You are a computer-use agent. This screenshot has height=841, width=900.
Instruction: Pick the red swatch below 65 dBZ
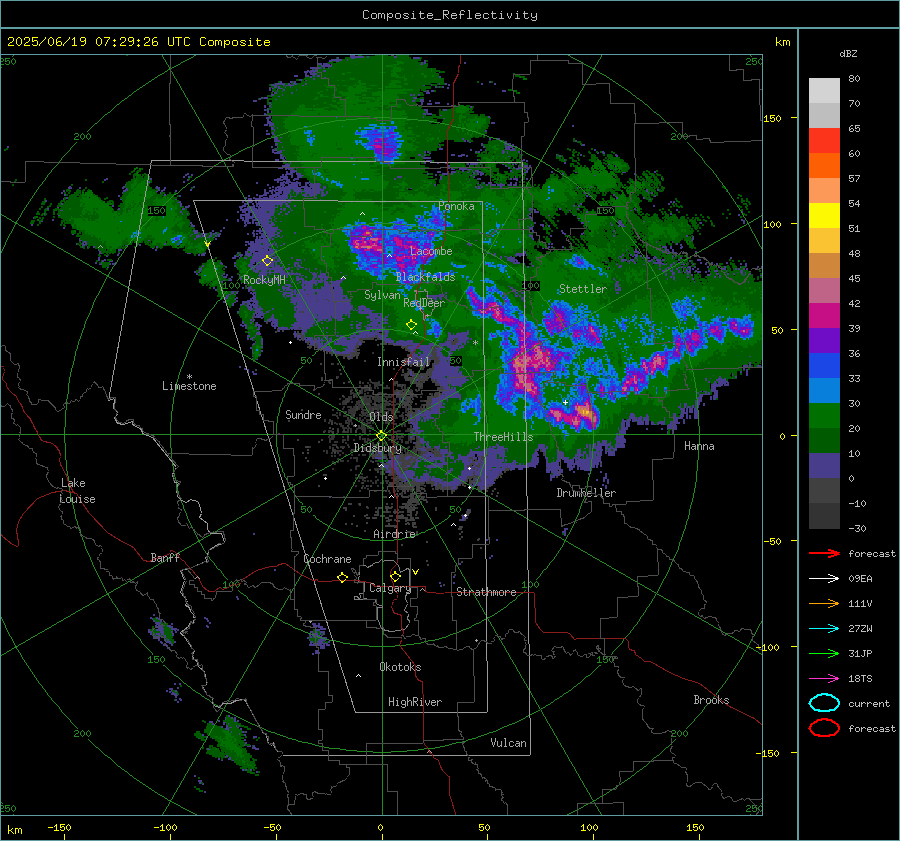click(x=824, y=140)
